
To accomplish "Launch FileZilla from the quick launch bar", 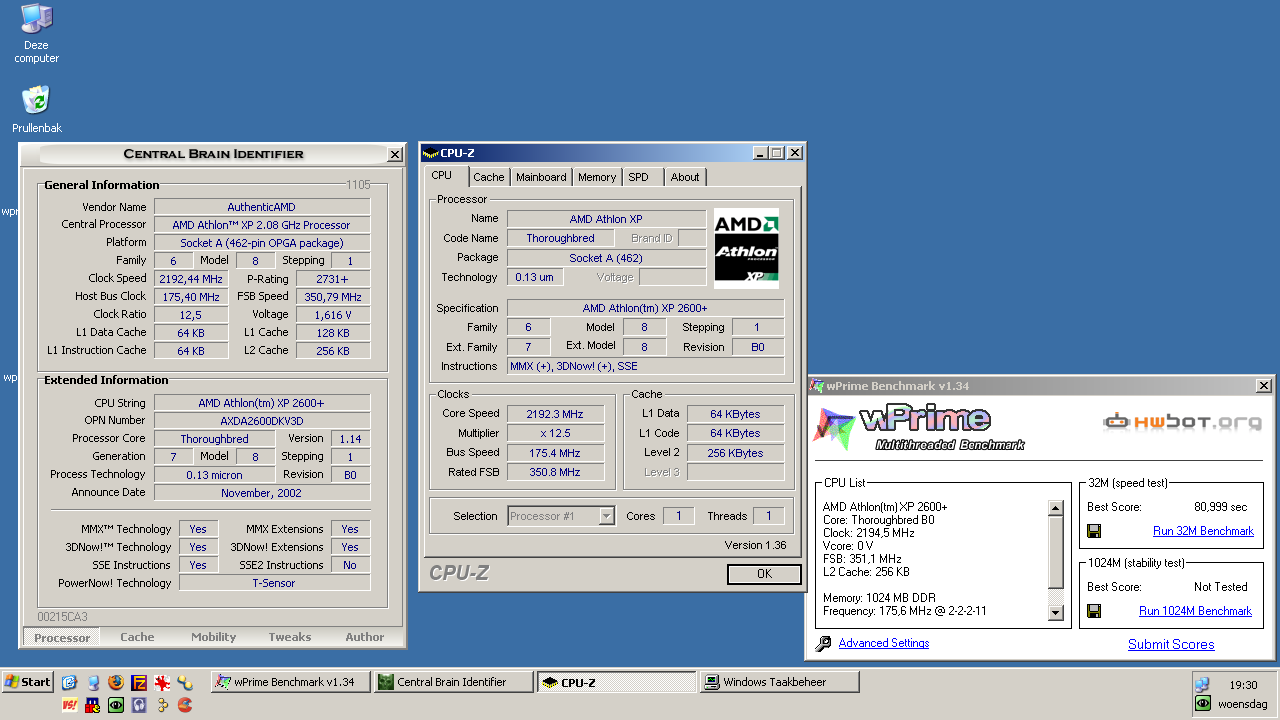I will [139, 682].
